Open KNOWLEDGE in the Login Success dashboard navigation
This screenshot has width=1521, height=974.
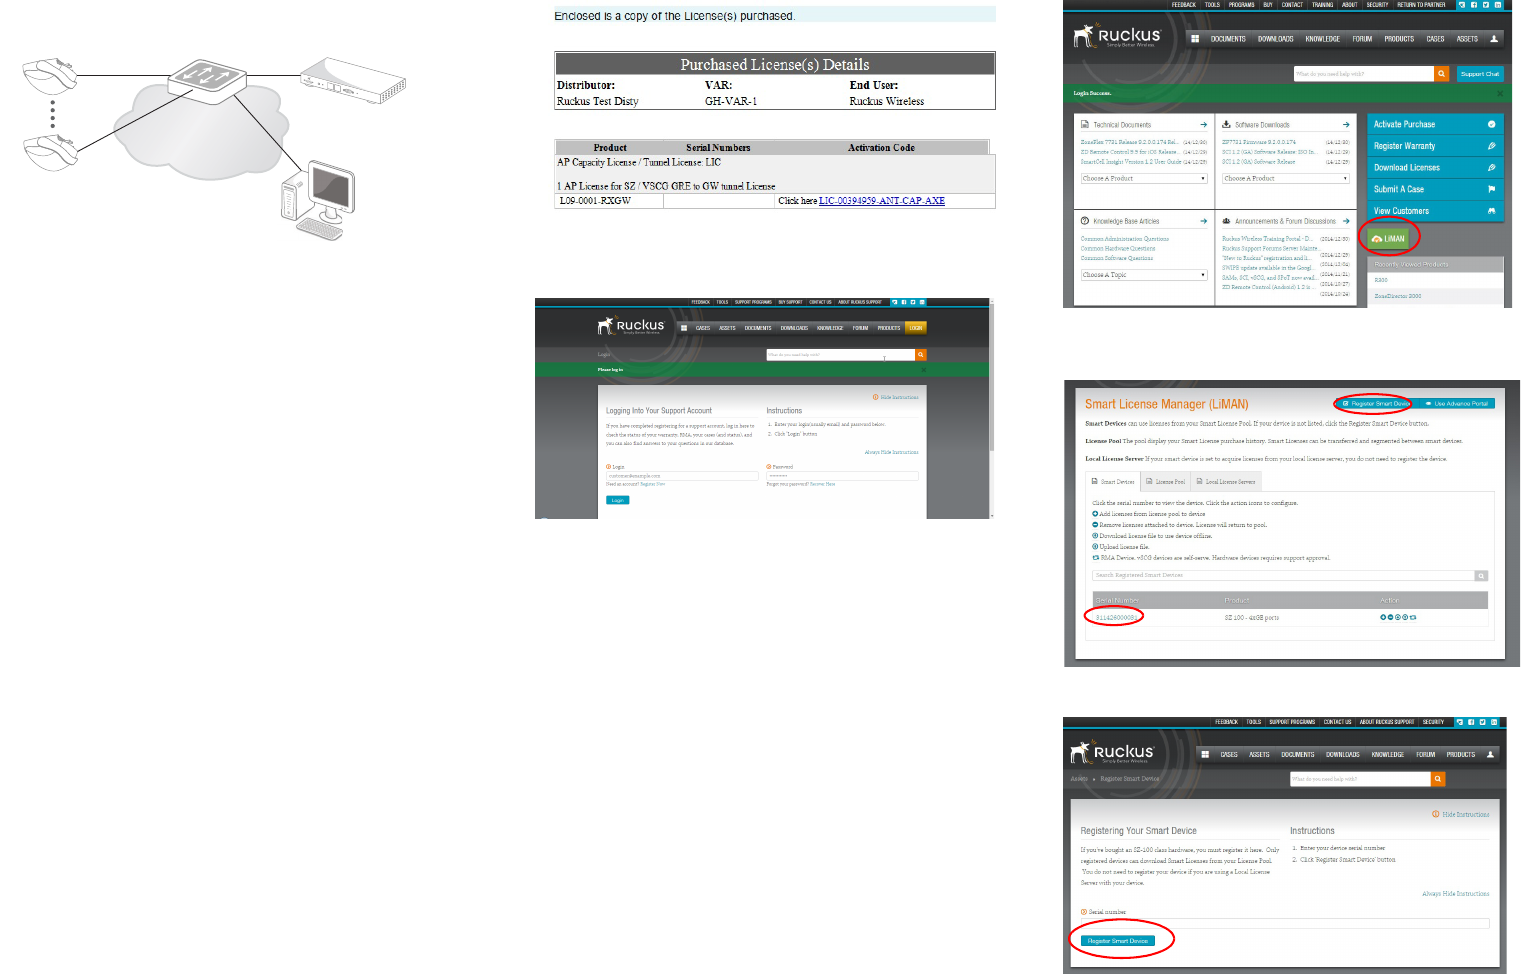tap(1322, 39)
